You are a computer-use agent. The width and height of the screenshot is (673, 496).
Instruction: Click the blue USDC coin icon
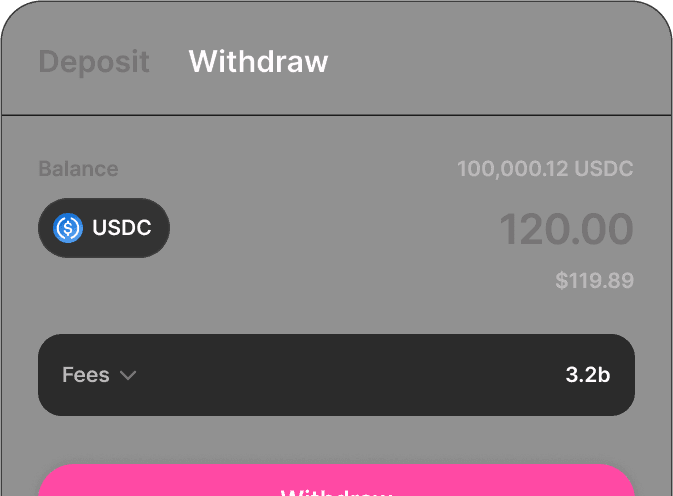click(x=68, y=228)
